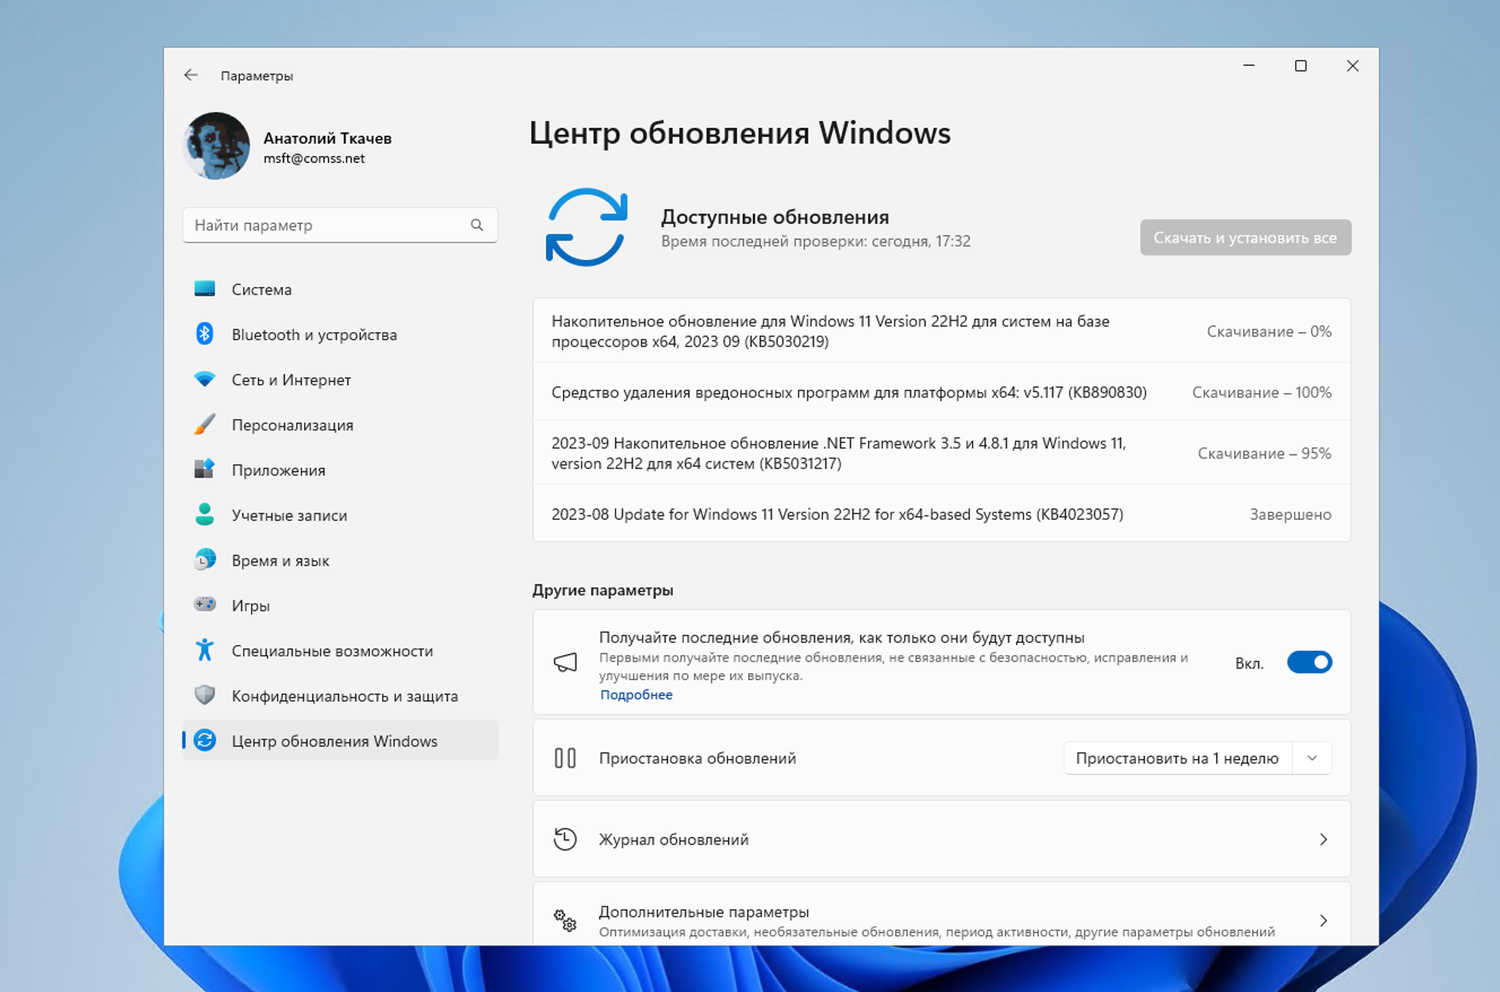Image resolution: width=1500 pixels, height=992 pixels.
Task: Click the Скачивание – 100% status
Action: coord(1262,392)
